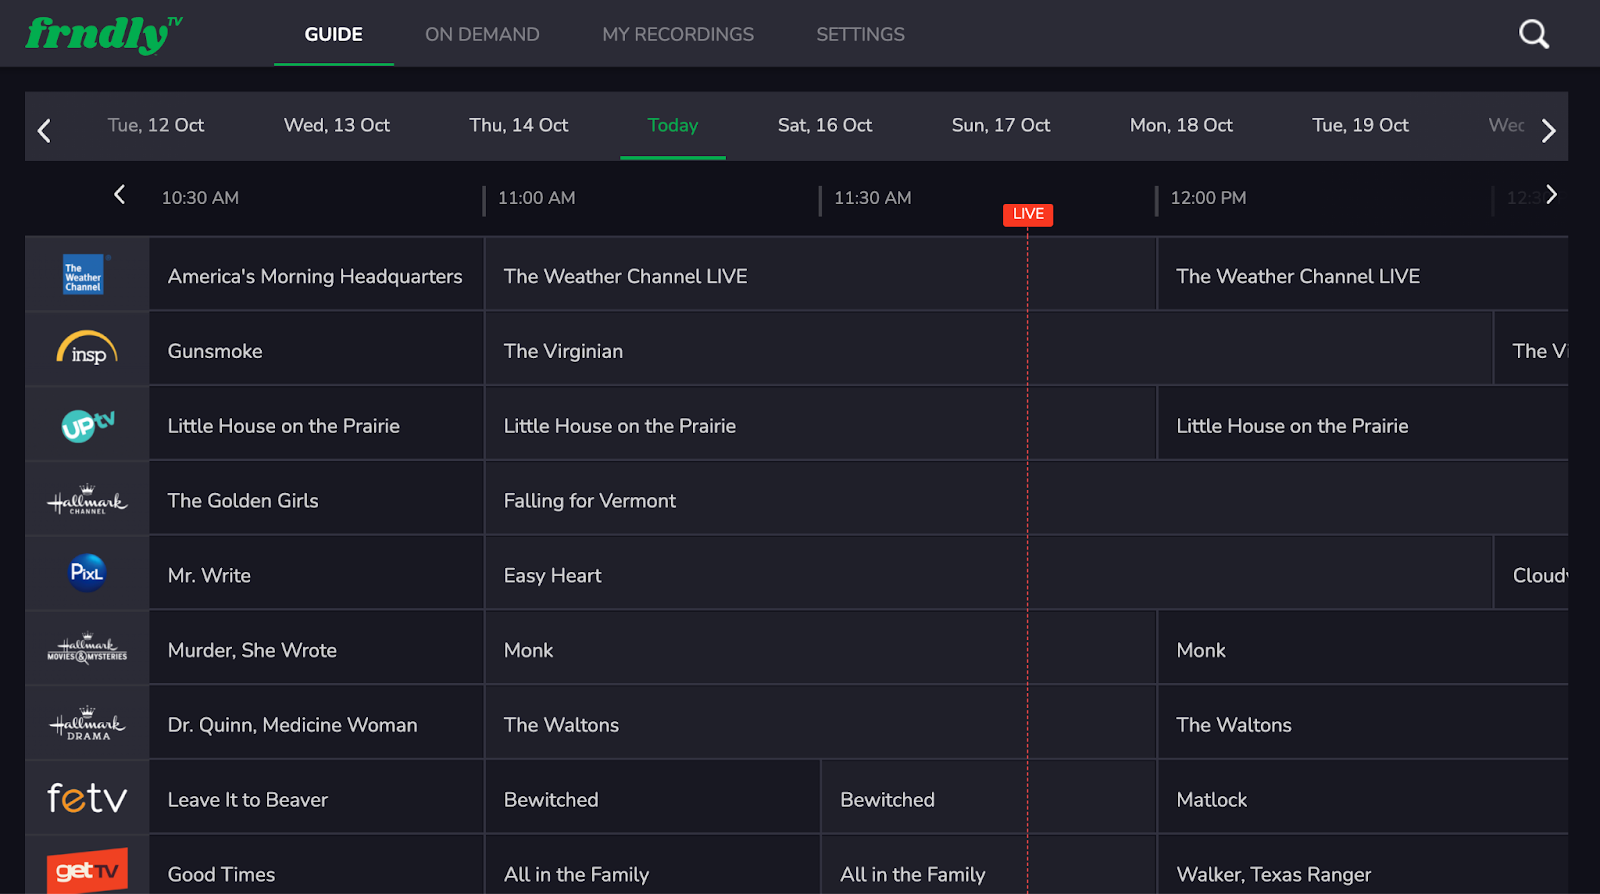Select Hallmark Movies & Mysteries logo
The image size is (1600, 894).
coord(87,649)
